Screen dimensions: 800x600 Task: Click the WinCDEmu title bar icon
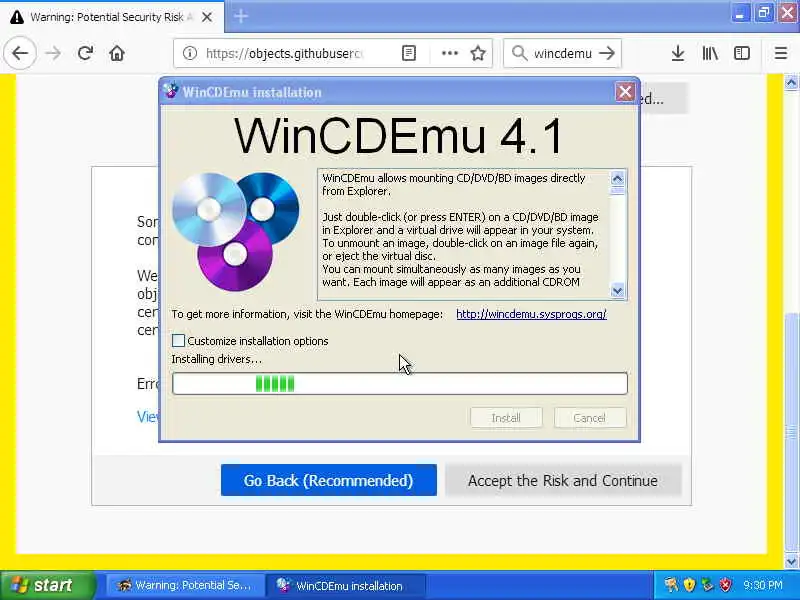click(x=171, y=91)
